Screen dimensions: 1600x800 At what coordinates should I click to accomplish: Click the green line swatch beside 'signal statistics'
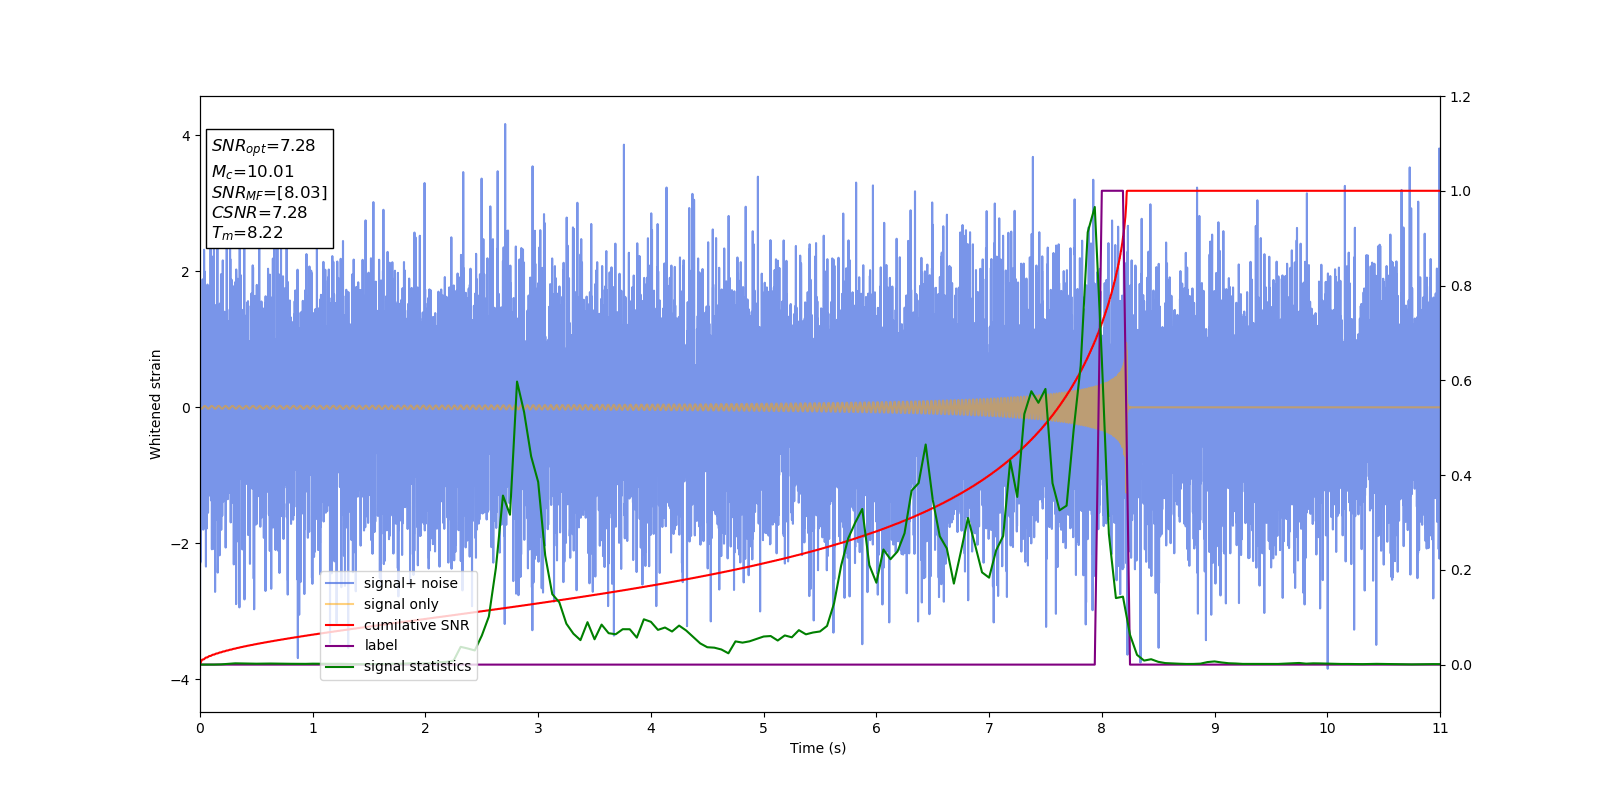(x=340, y=667)
